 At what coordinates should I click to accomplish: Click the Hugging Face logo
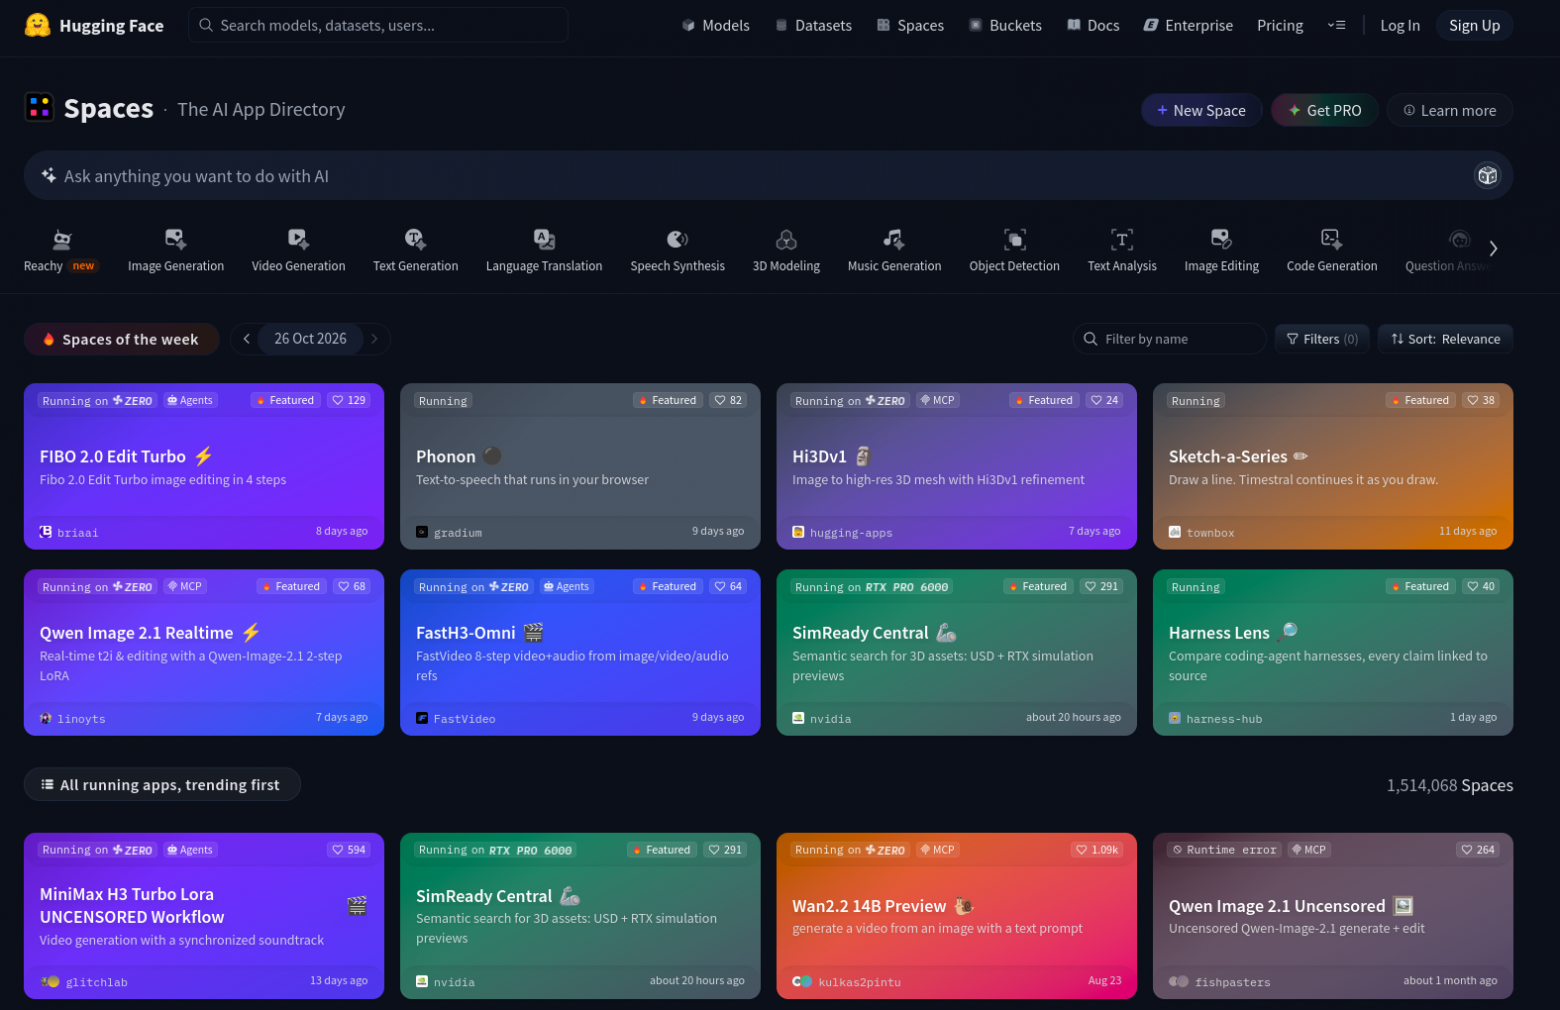tap(93, 25)
